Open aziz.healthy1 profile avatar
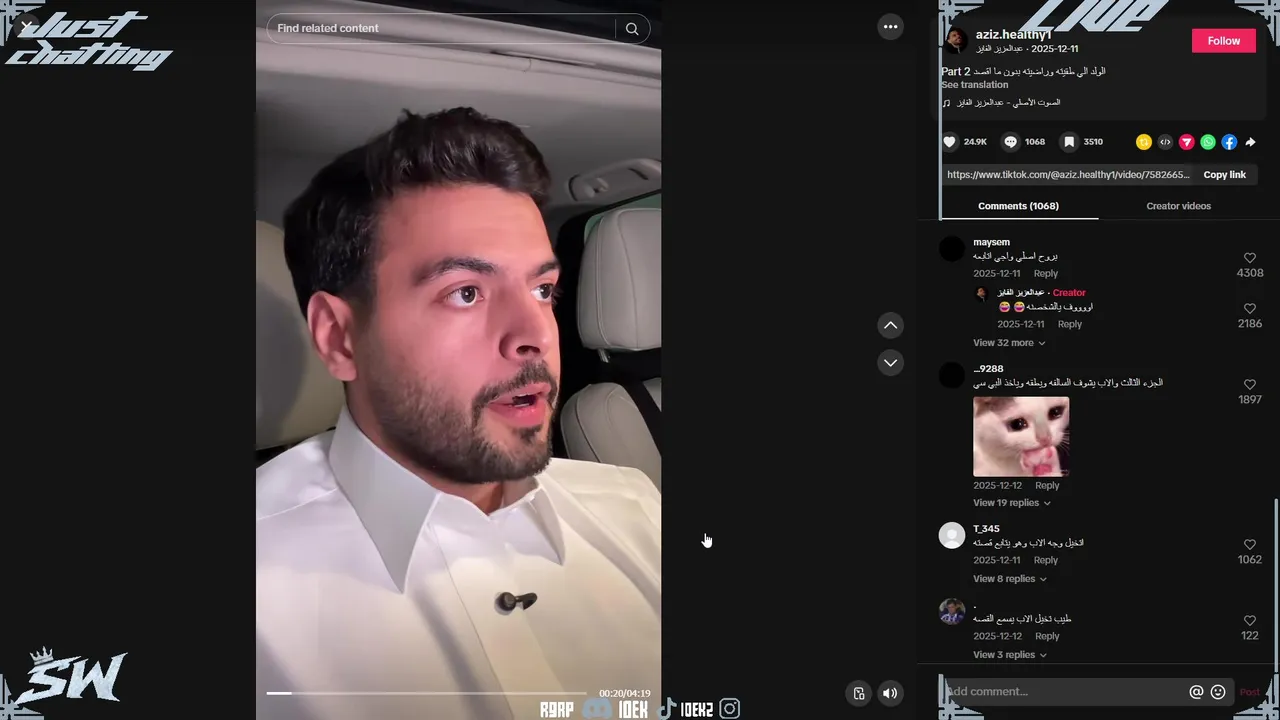The width and height of the screenshot is (1280, 720). (x=956, y=40)
